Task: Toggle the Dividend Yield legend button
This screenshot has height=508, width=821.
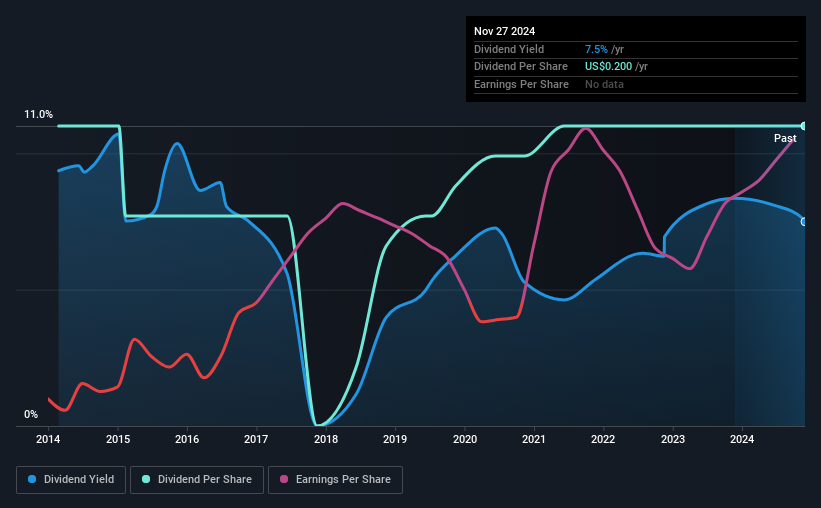Action: [x=71, y=480]
